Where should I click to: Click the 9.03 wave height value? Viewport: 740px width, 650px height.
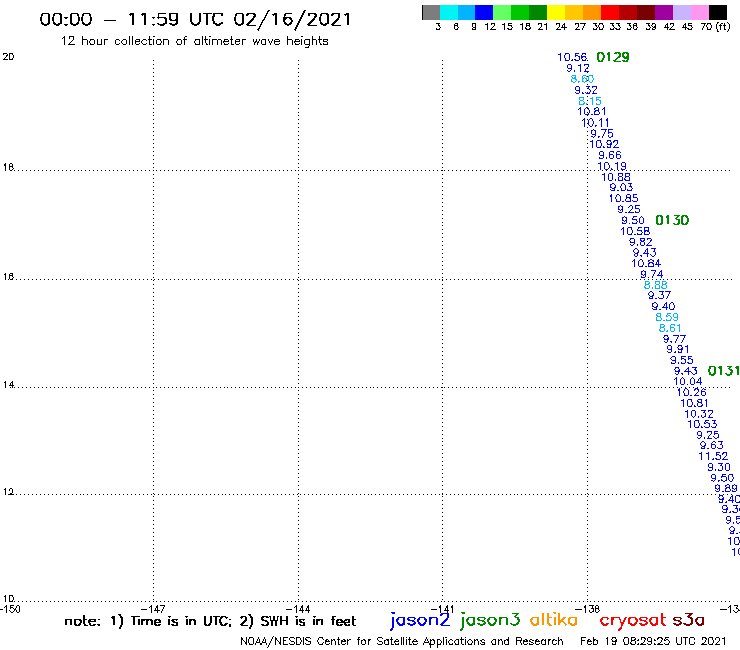click(621, 187)
